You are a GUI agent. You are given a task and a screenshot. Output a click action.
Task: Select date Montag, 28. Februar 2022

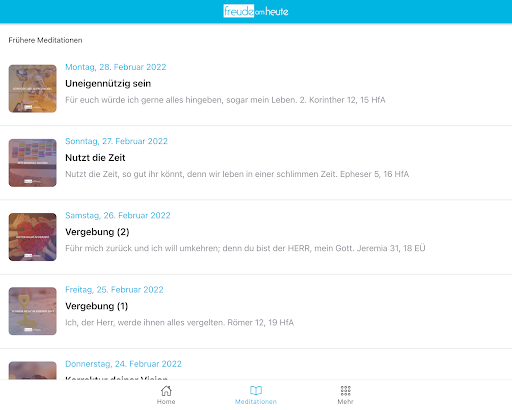116,67
